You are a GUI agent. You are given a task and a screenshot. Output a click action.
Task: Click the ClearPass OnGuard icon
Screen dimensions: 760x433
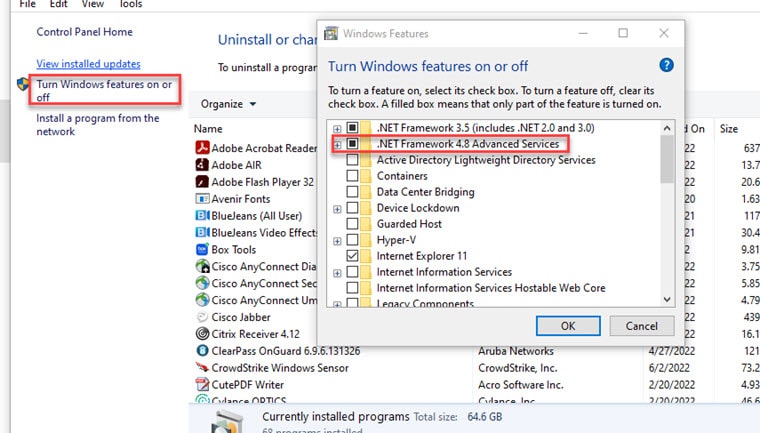pos(202,351)
